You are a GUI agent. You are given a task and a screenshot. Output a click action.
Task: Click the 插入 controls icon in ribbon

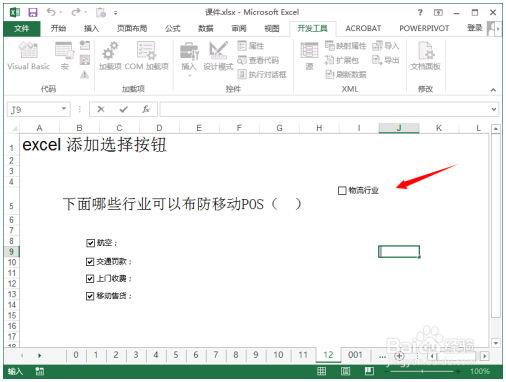(189, 56)
